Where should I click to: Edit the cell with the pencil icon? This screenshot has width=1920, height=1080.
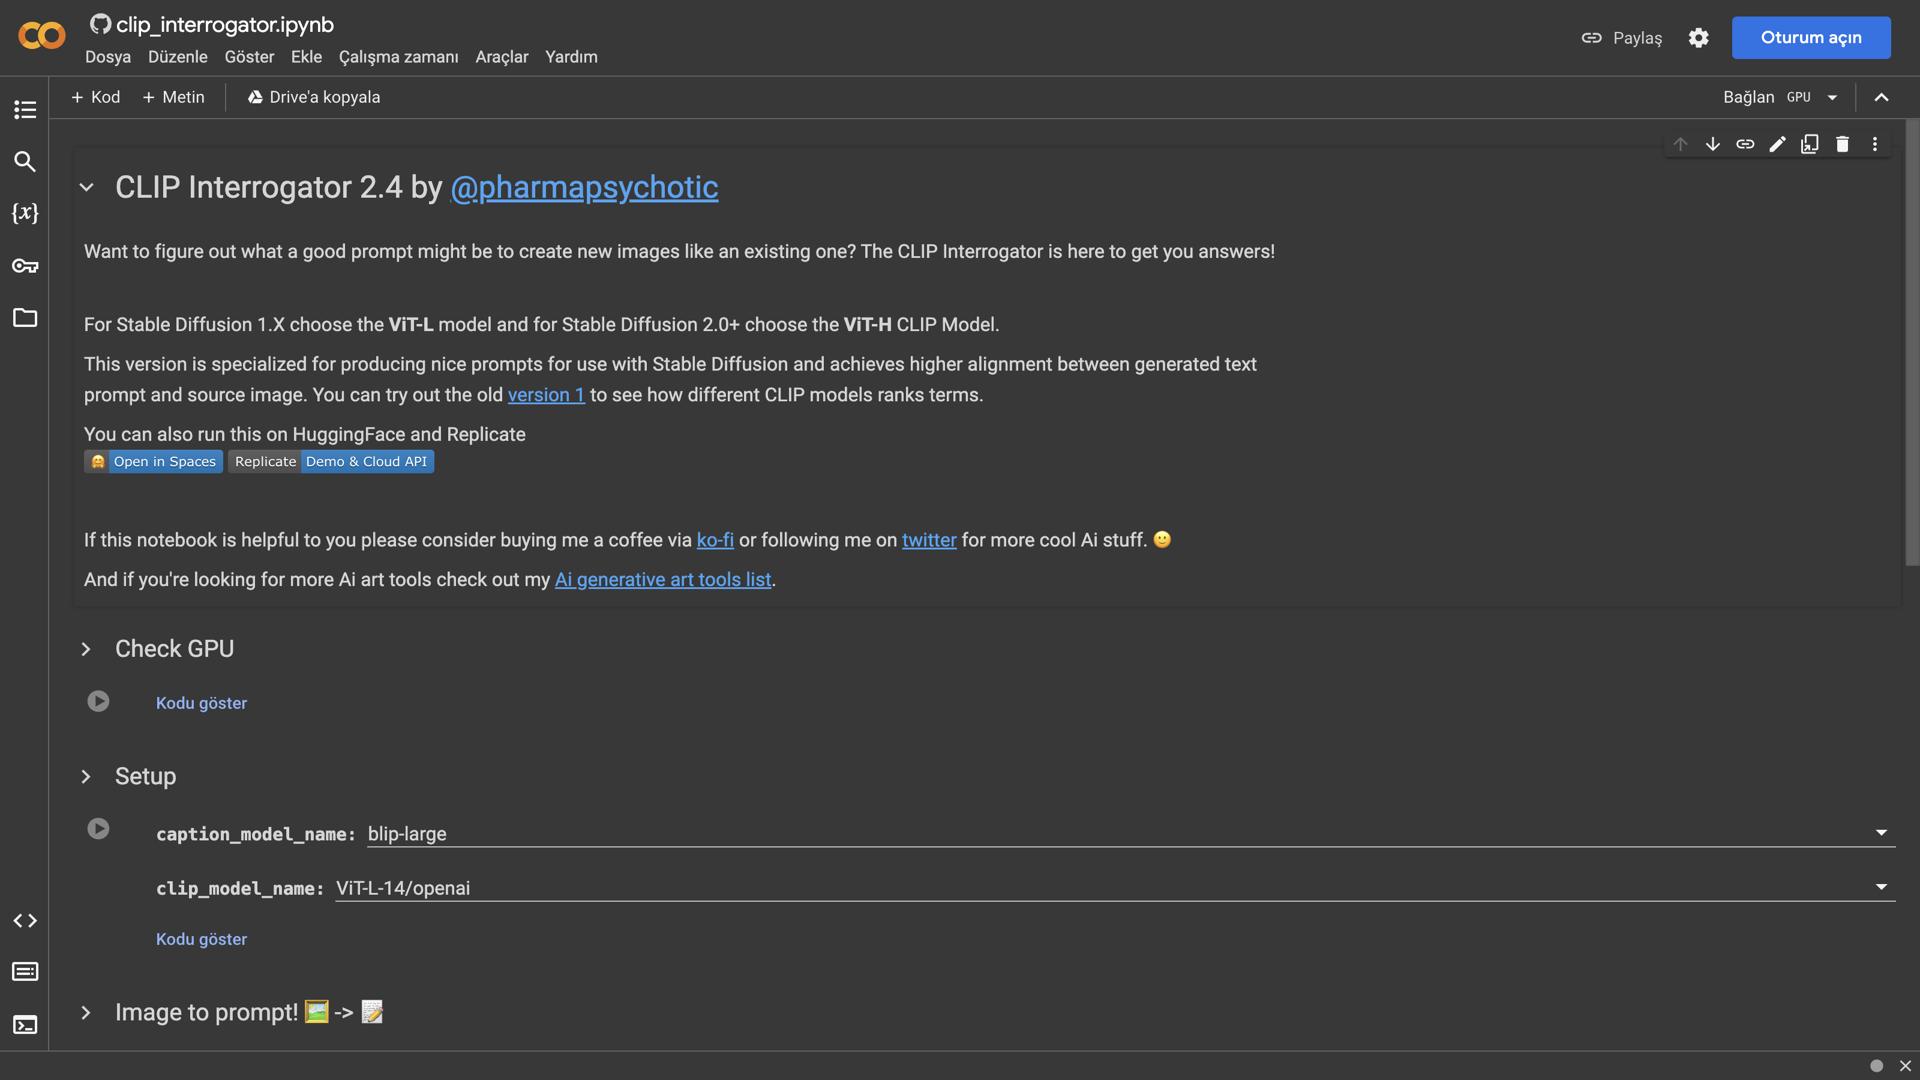coord(1777,144)
